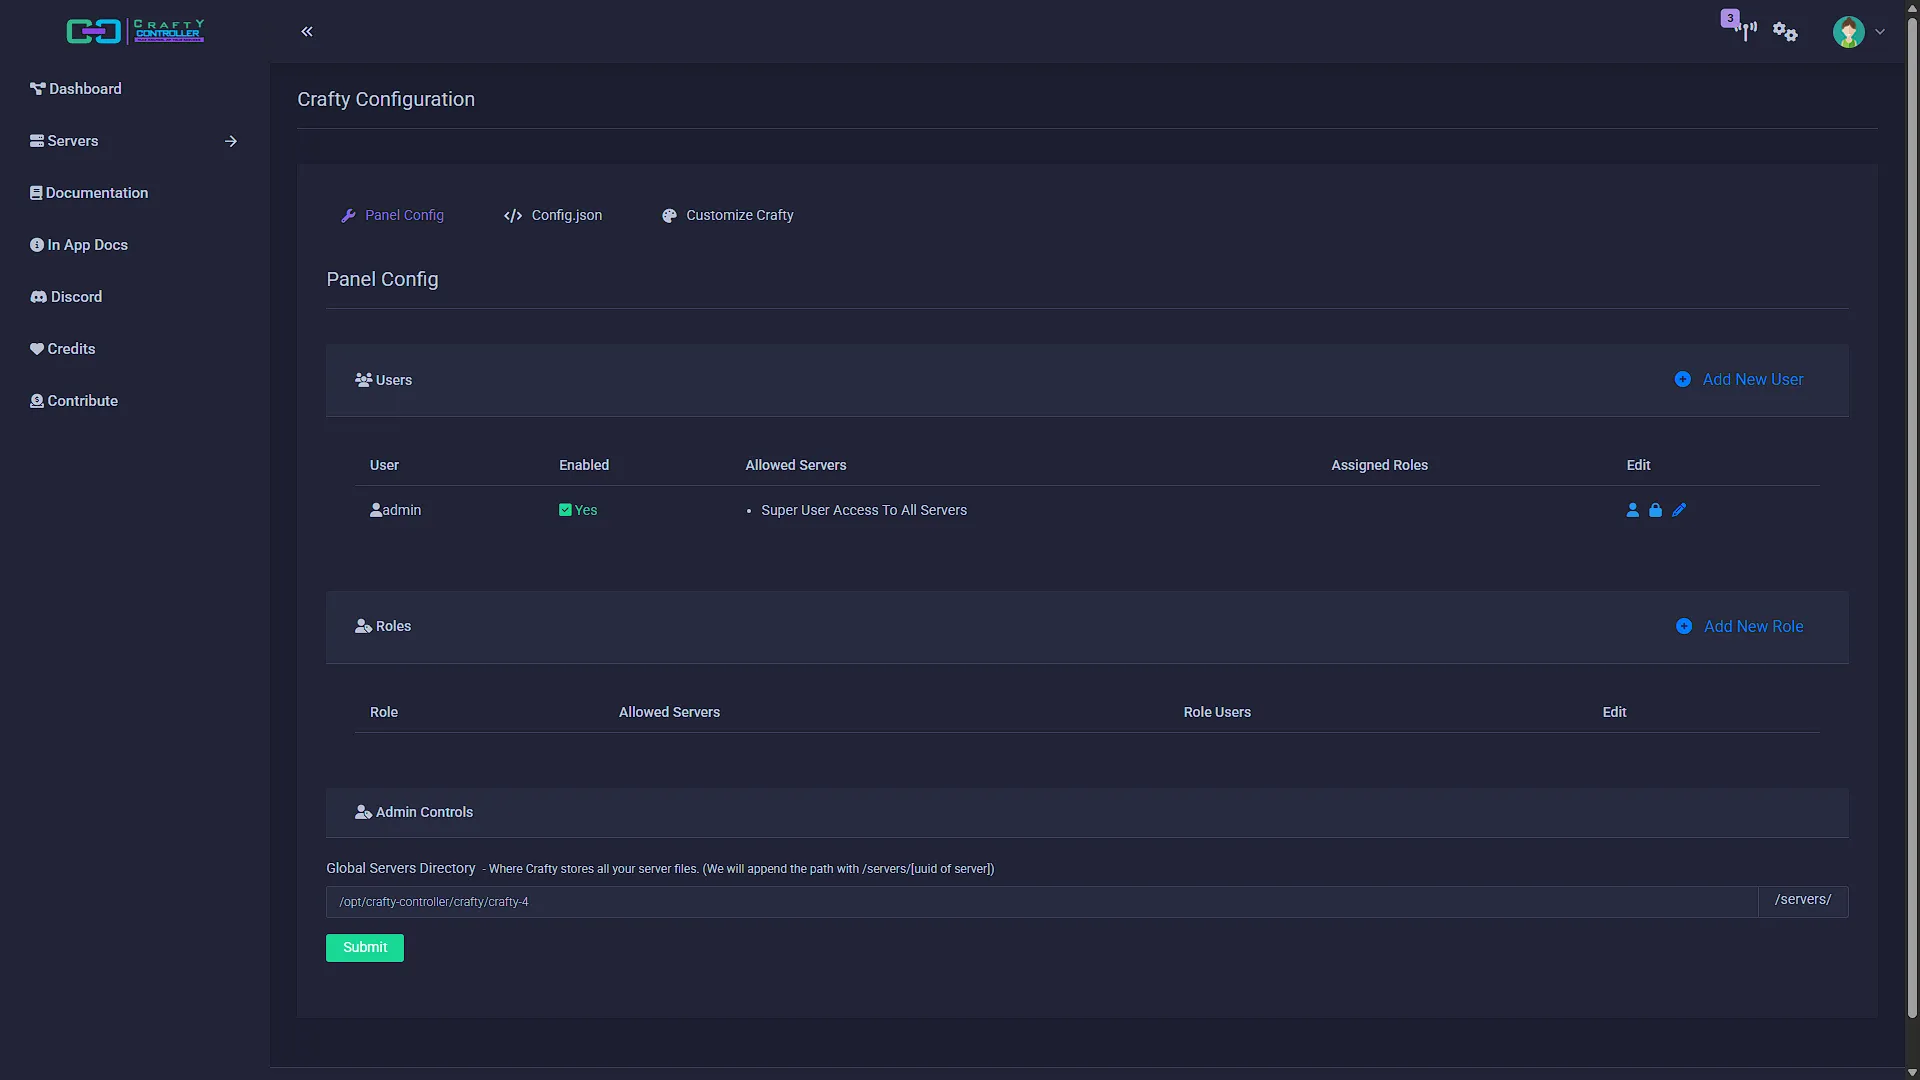Viewport: 1920px width, 1080px height.
Task: Click the admin Enabled Yes checkmark
Action: [x=565, y=510]
